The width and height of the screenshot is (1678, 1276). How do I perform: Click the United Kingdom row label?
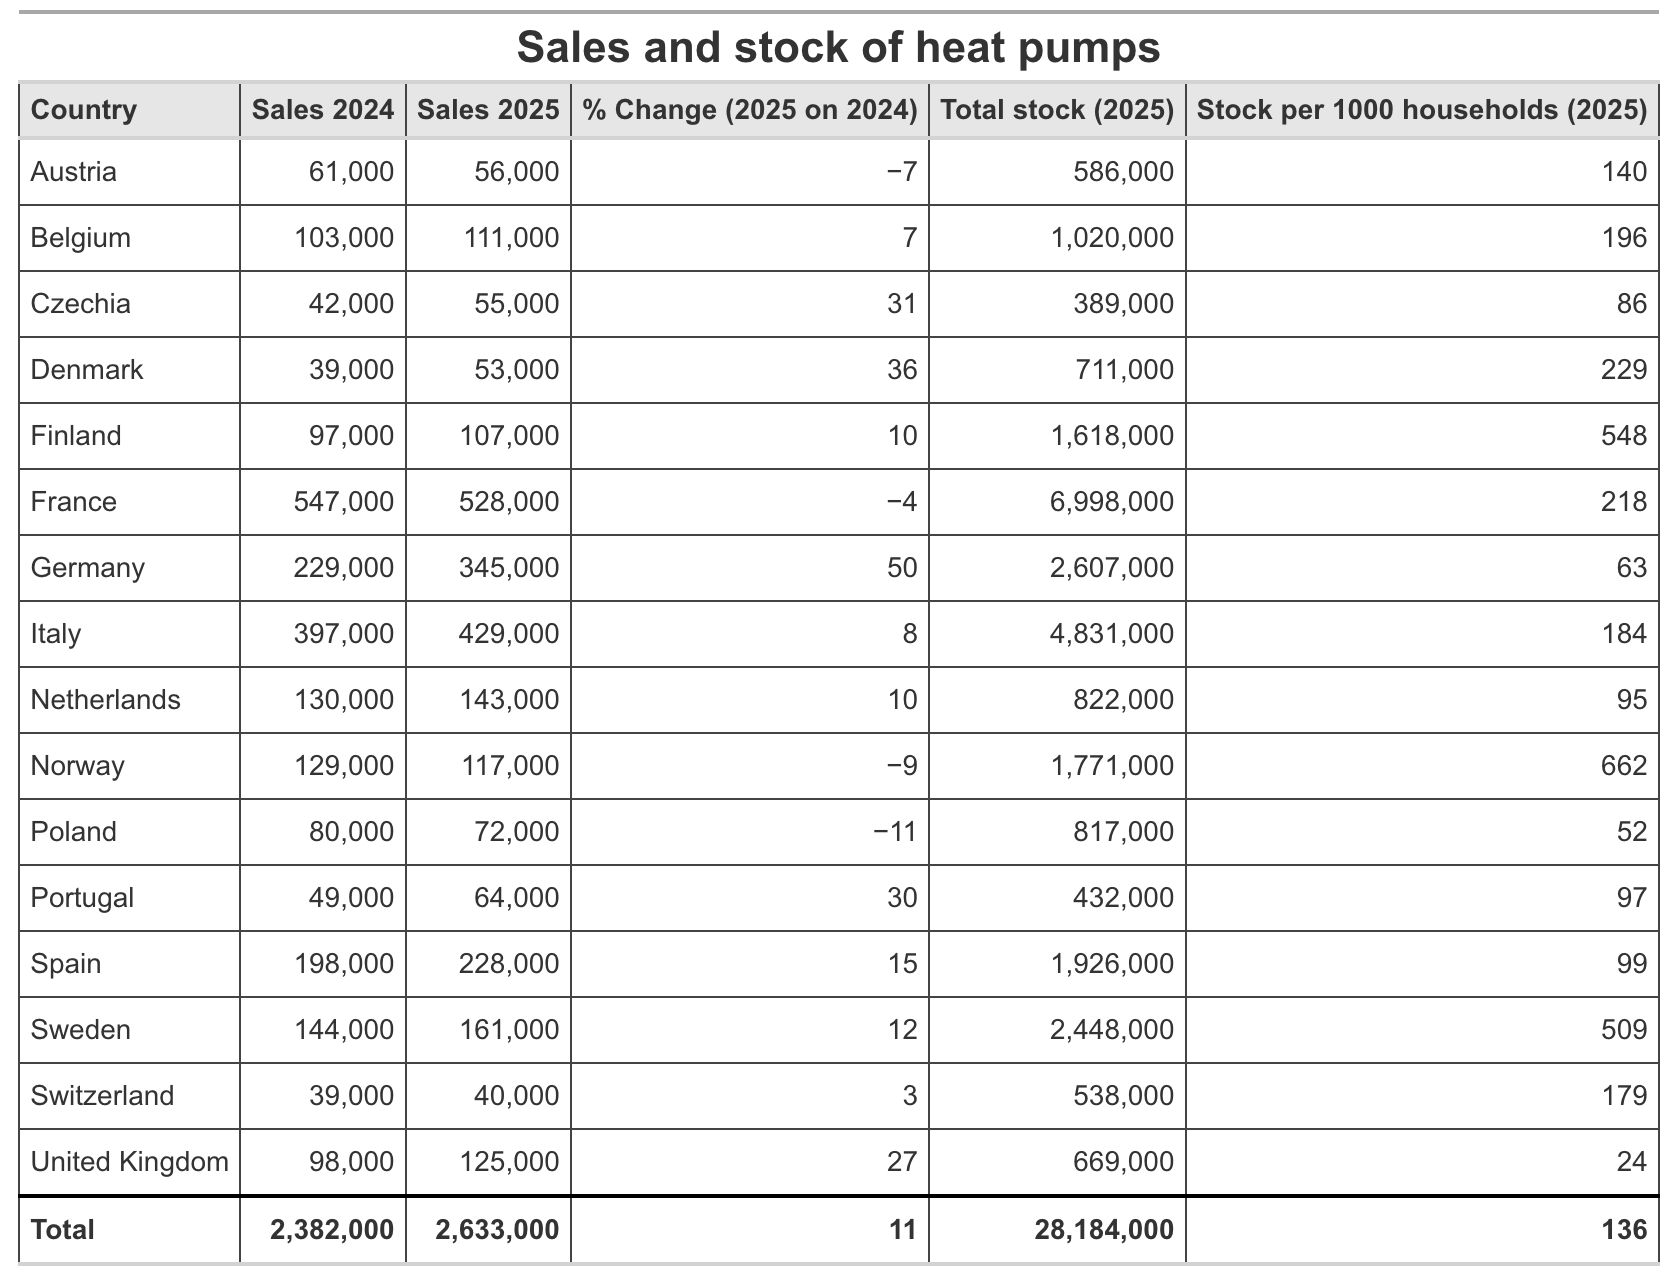(130, 1162)
